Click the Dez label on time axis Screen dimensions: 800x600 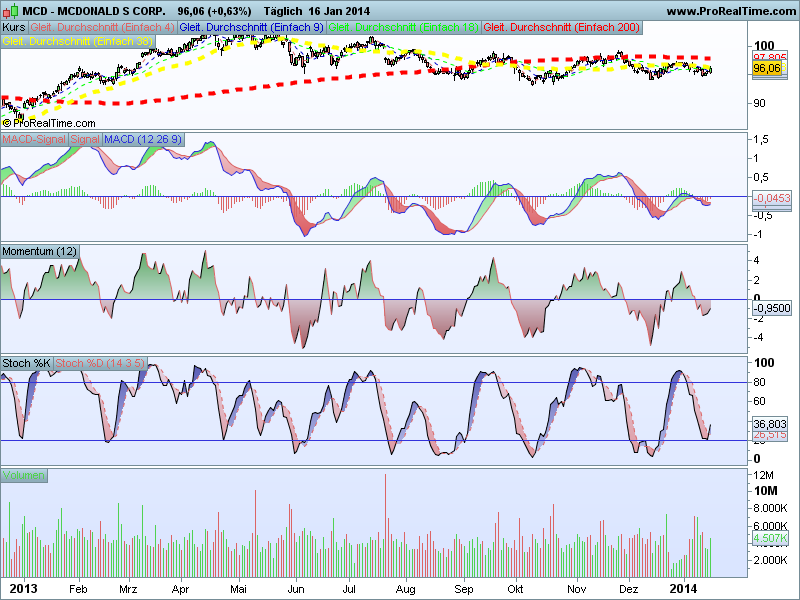coord(629,589)
